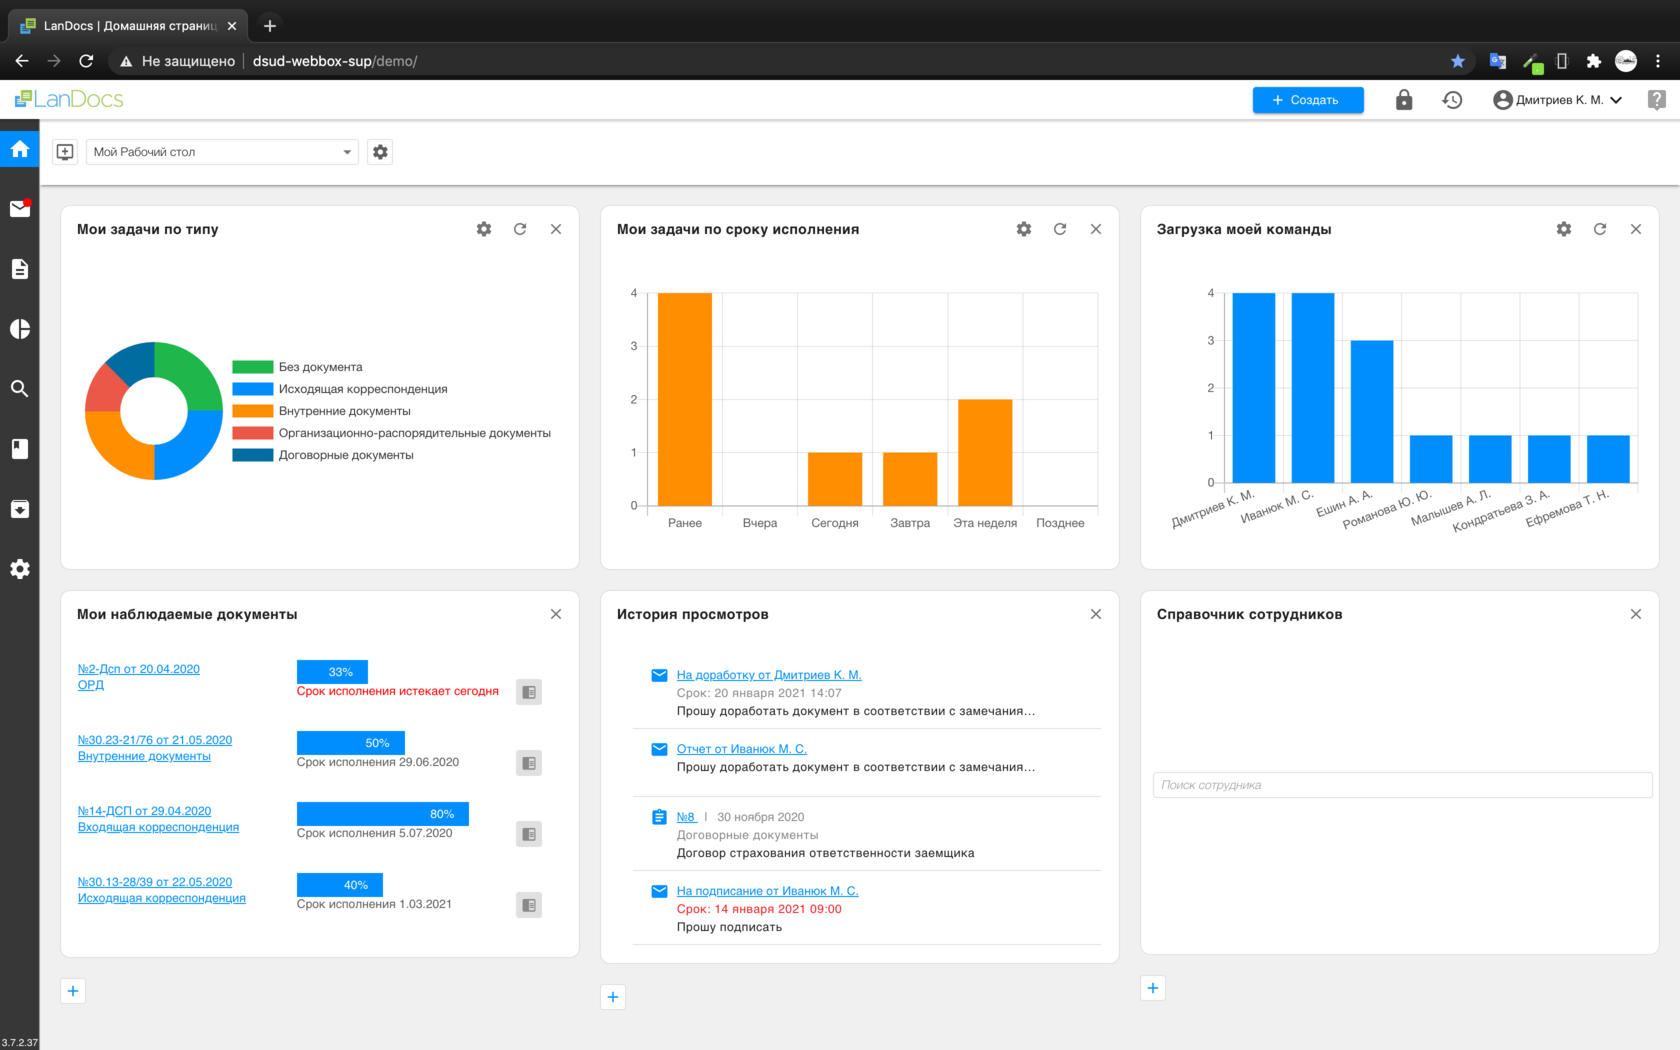Click the 'Создать' button

click(1308, 100)
